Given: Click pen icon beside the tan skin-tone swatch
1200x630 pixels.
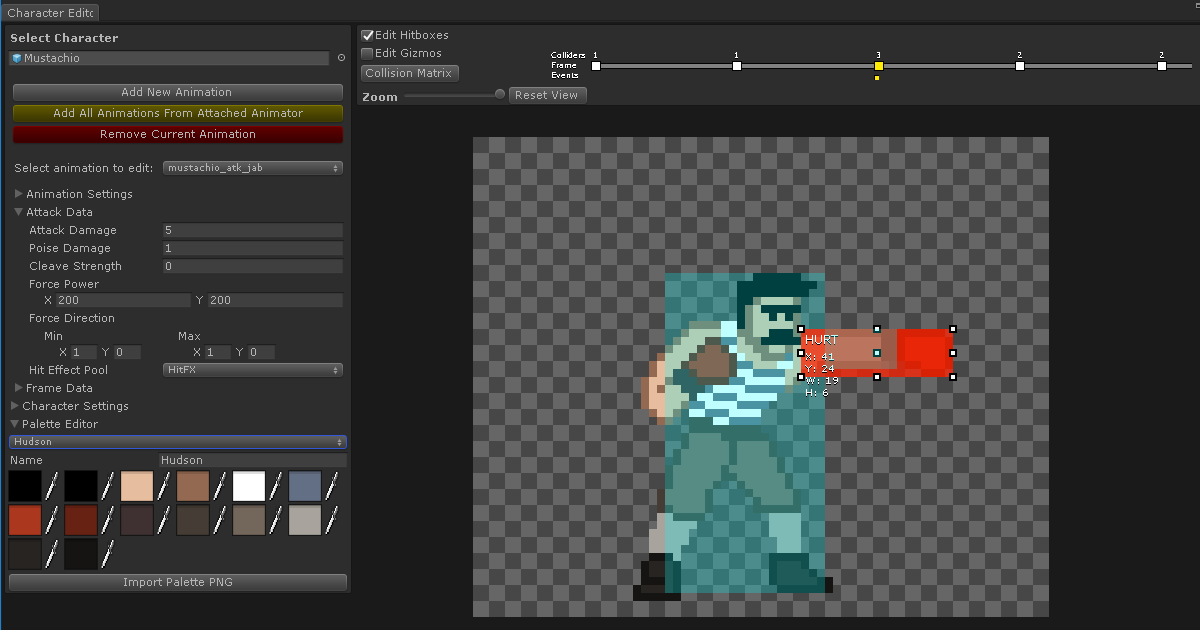Looking at the screenshot, I should [x=163, y=486].
